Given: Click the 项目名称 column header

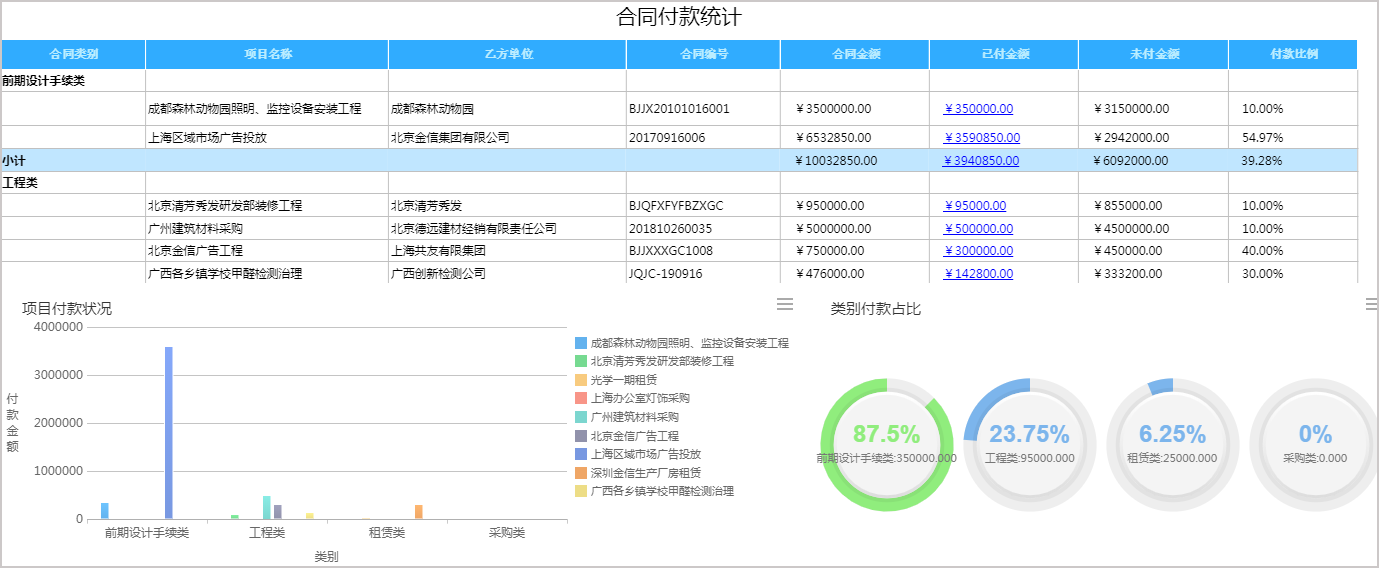Looking at the screenshot, I should point(267,54).
